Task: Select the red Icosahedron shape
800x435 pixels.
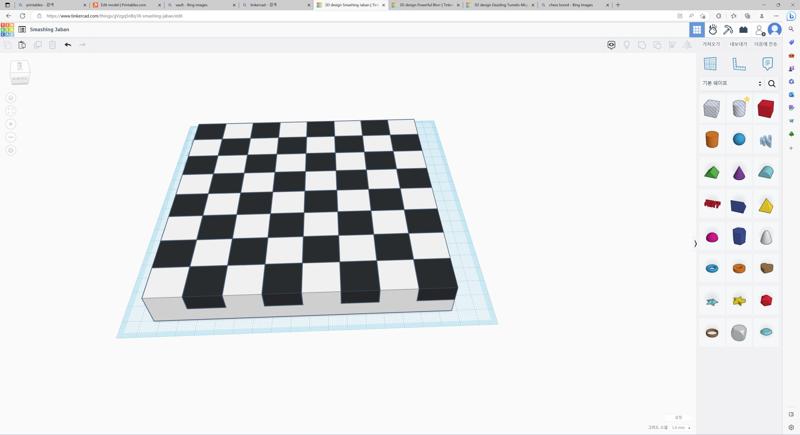Action: (766, 300)
